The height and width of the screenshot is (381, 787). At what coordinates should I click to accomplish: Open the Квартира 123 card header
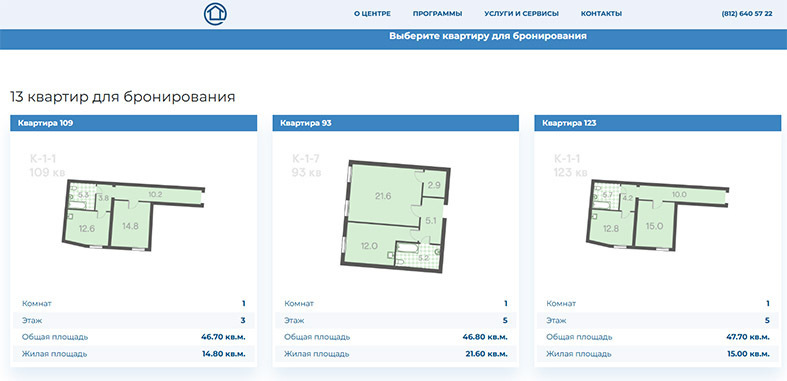pos(658,123)
